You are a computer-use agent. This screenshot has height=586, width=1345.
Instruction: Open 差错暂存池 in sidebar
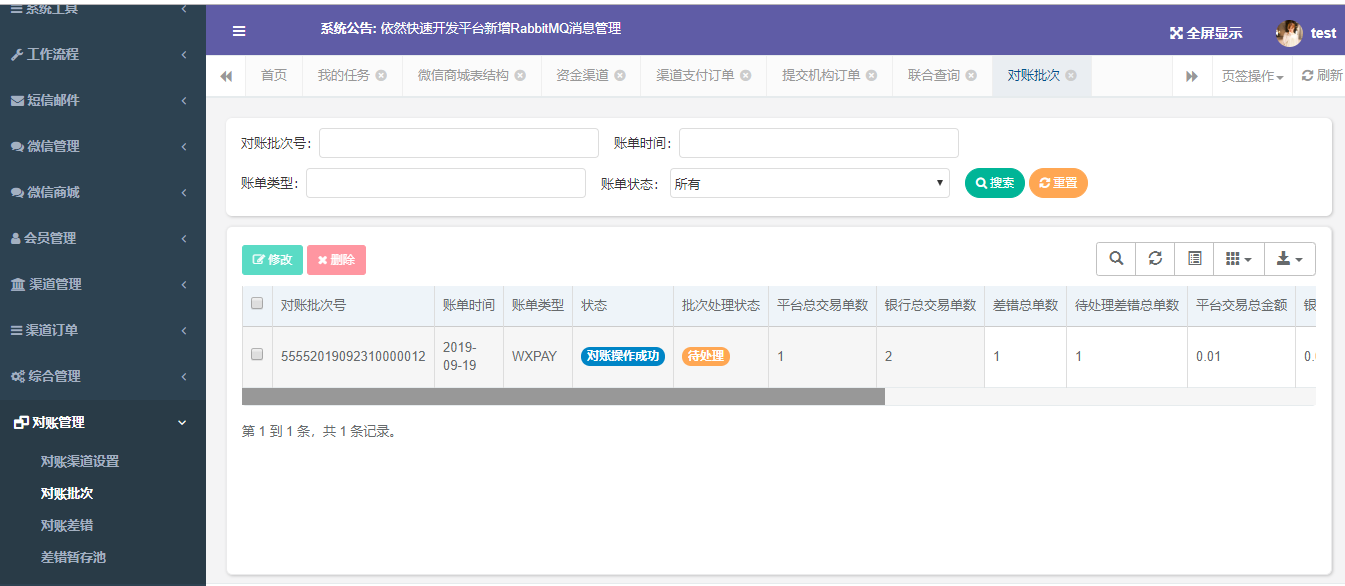coord(73,557)
